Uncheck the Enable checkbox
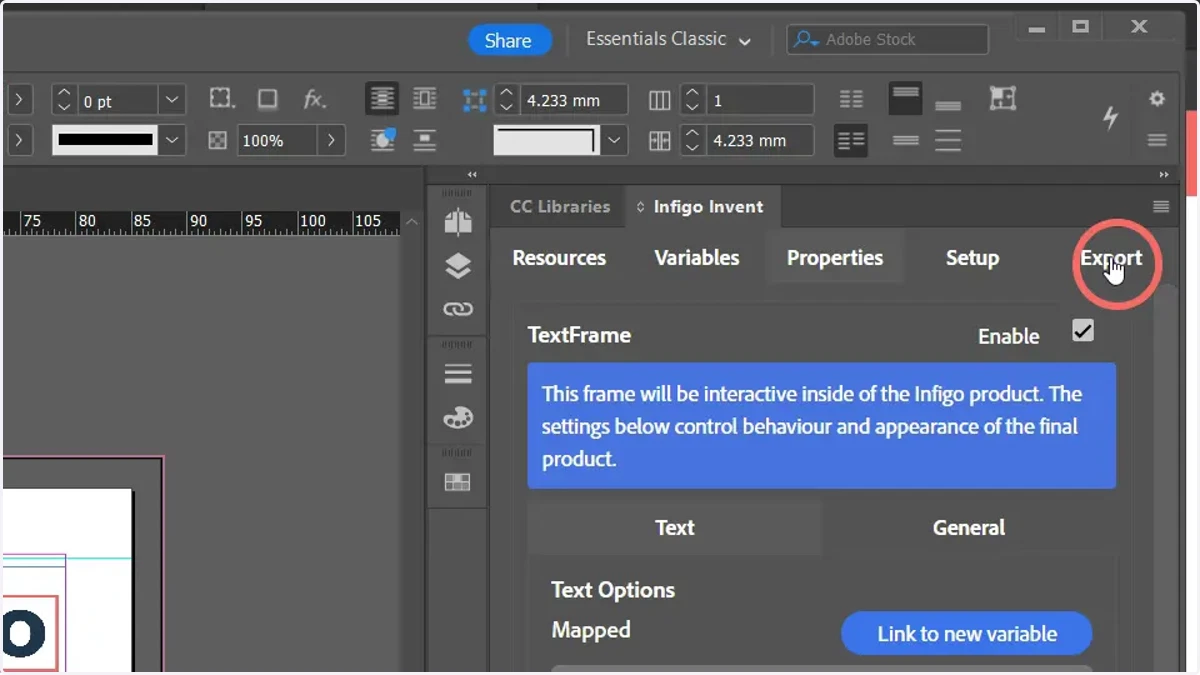 point(1083,331)
